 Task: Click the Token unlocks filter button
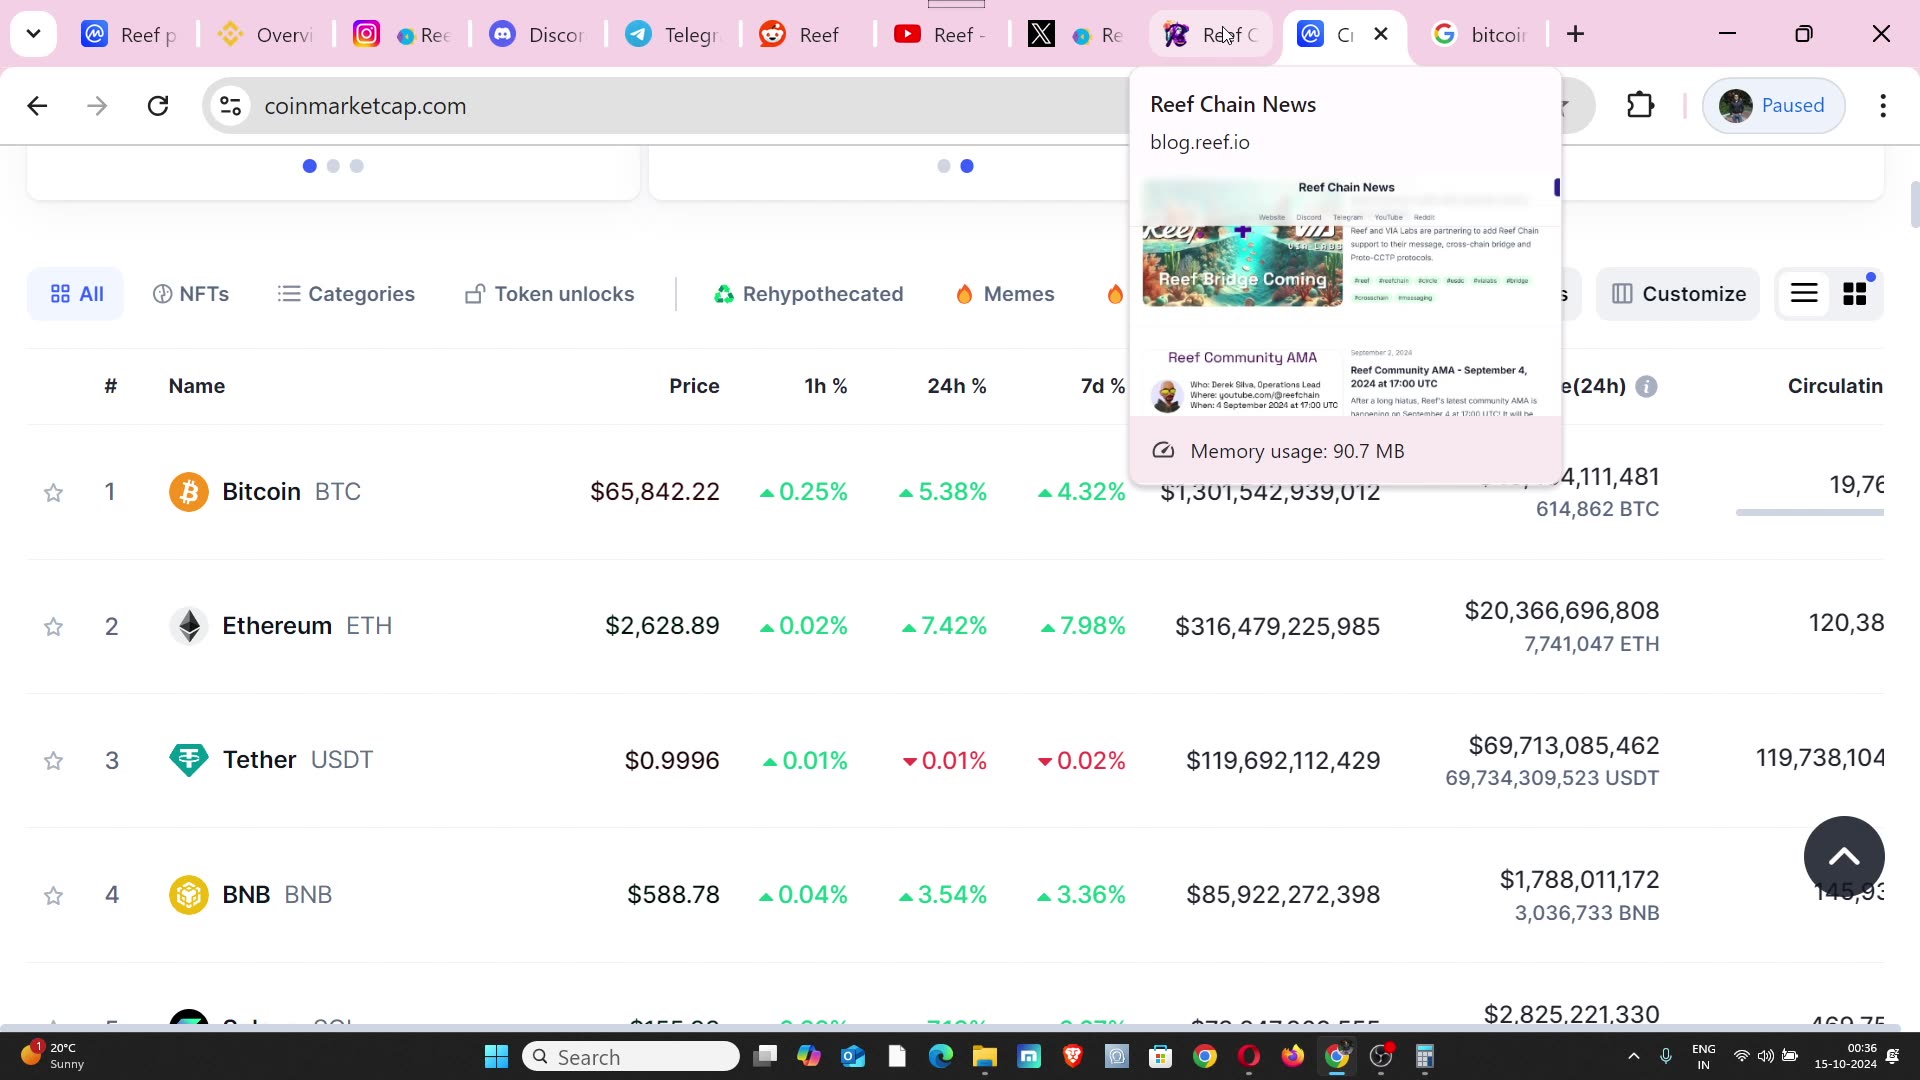(x=548, y=293)
